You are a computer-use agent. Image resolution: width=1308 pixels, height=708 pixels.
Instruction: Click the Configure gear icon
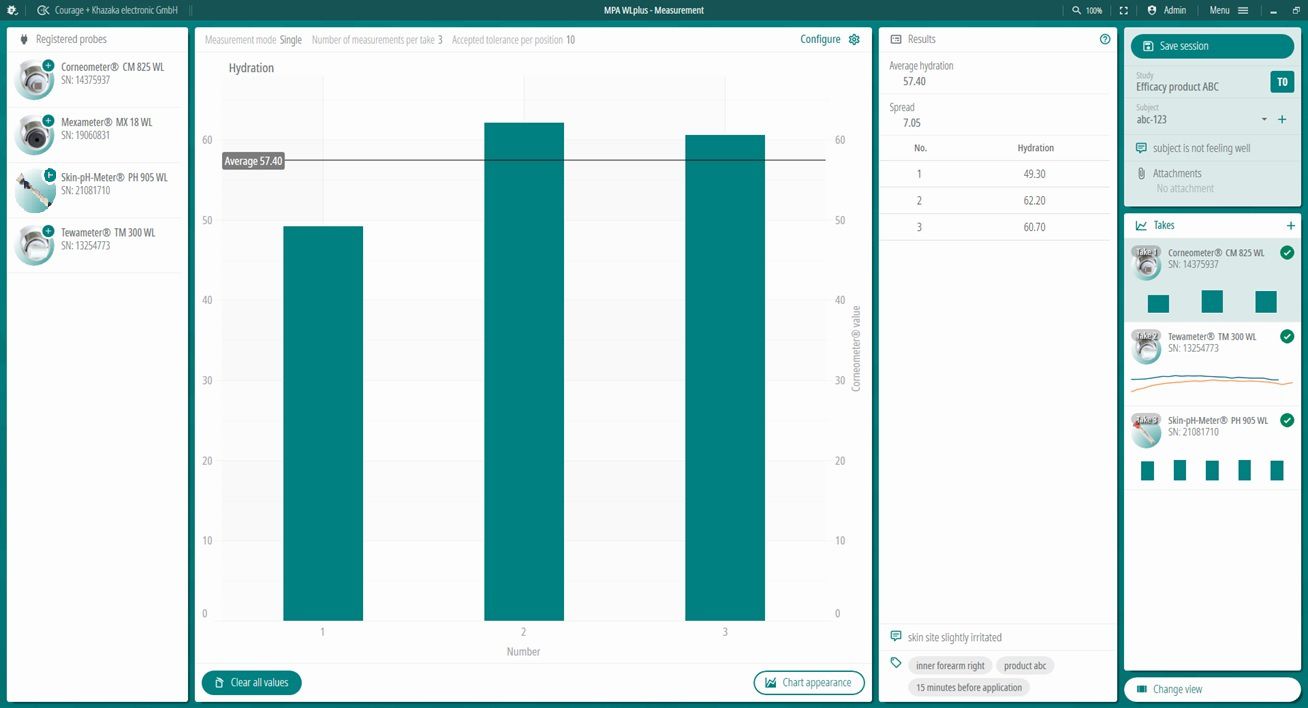click(x=854, y=39)
